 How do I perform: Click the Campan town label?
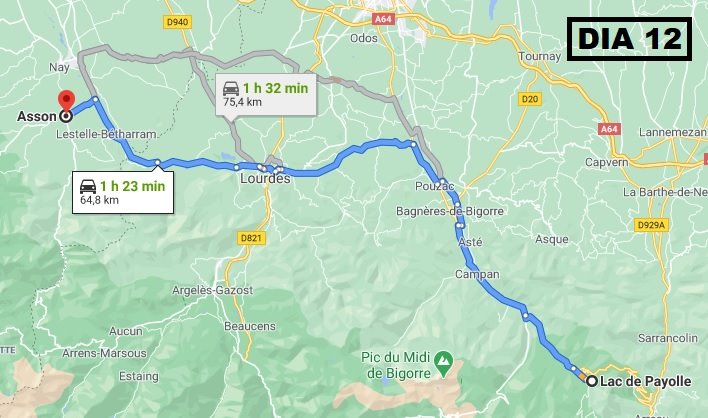(477, 274)
